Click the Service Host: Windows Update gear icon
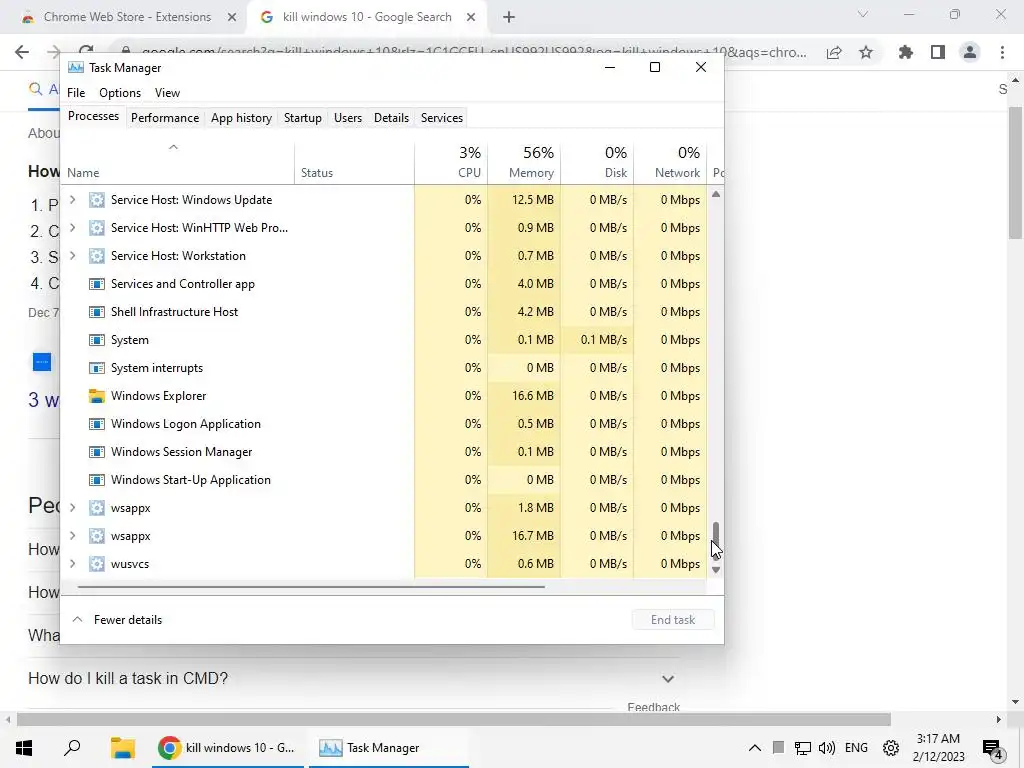The width and height of the screenshot is (1024, 768). point(97,200)
